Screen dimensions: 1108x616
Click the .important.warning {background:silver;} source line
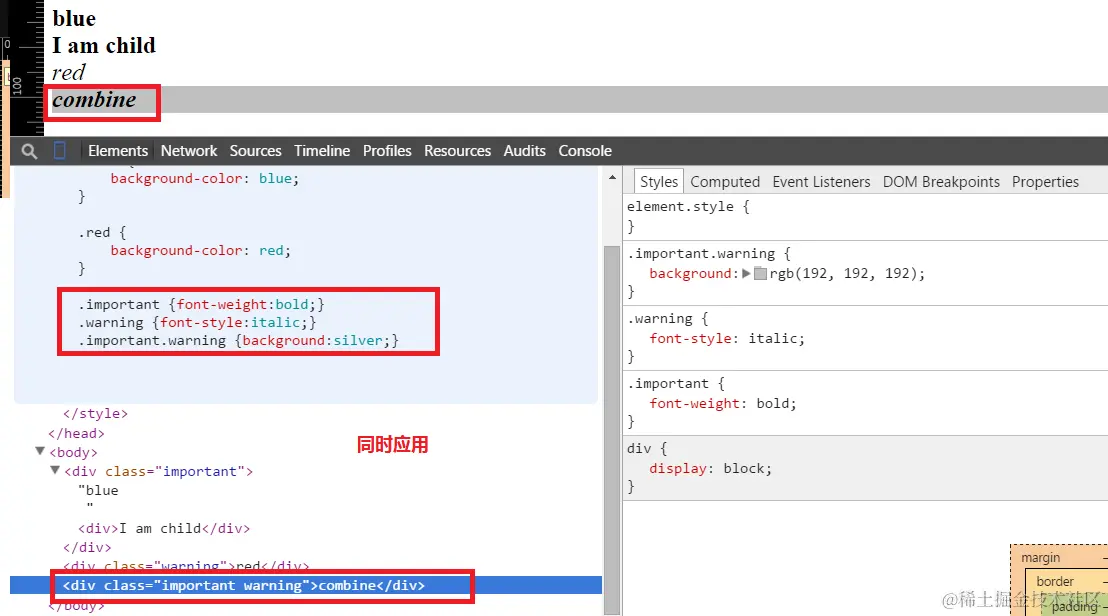pos(238,340)
